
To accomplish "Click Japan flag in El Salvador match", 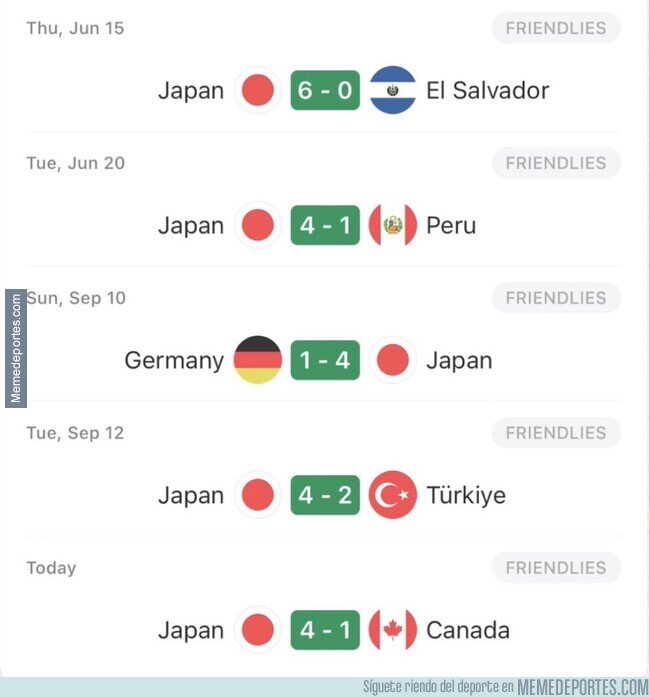I will (258, 90).
